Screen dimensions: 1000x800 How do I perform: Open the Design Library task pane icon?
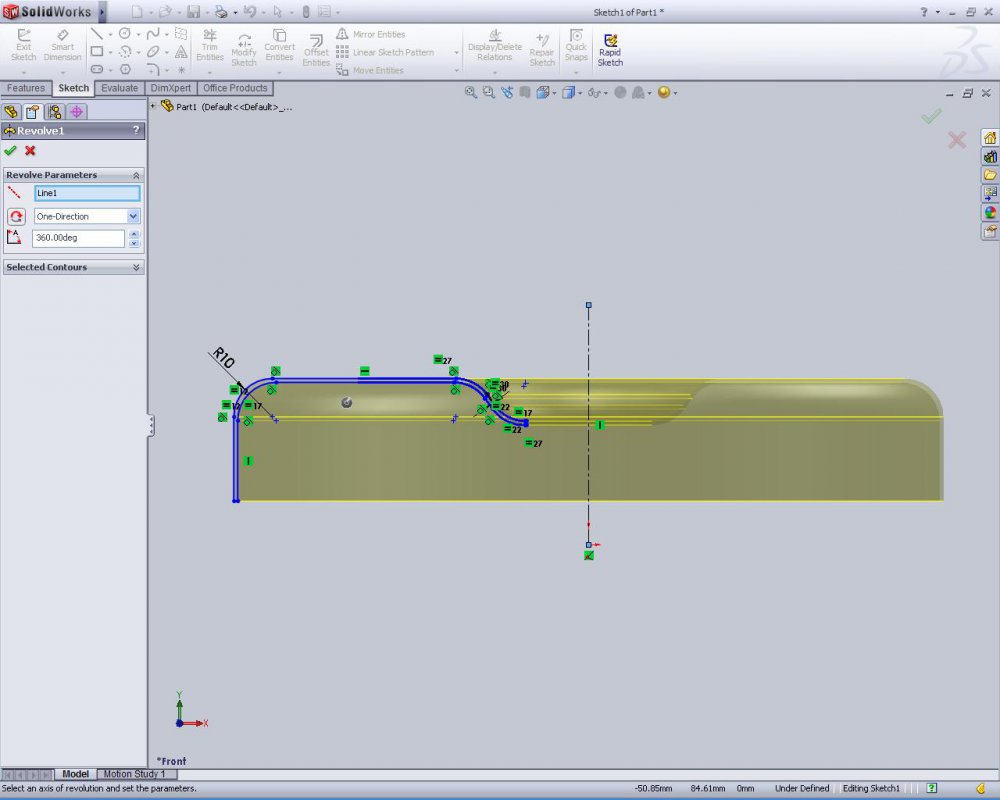click(x=990, y=157)
